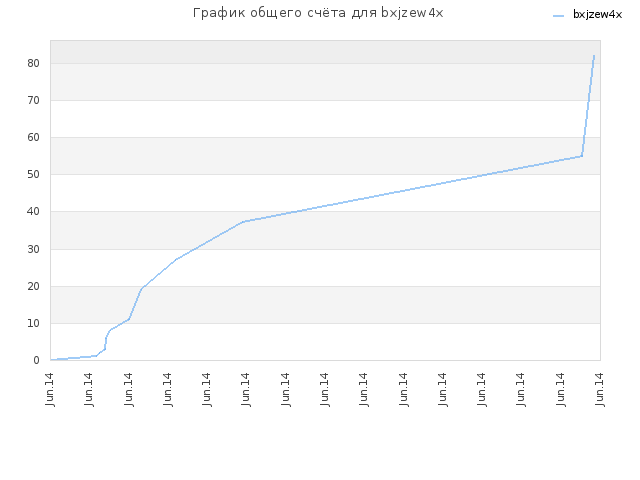
Task: Click the line's sharp bend near 55
Action: pos(582,156)
